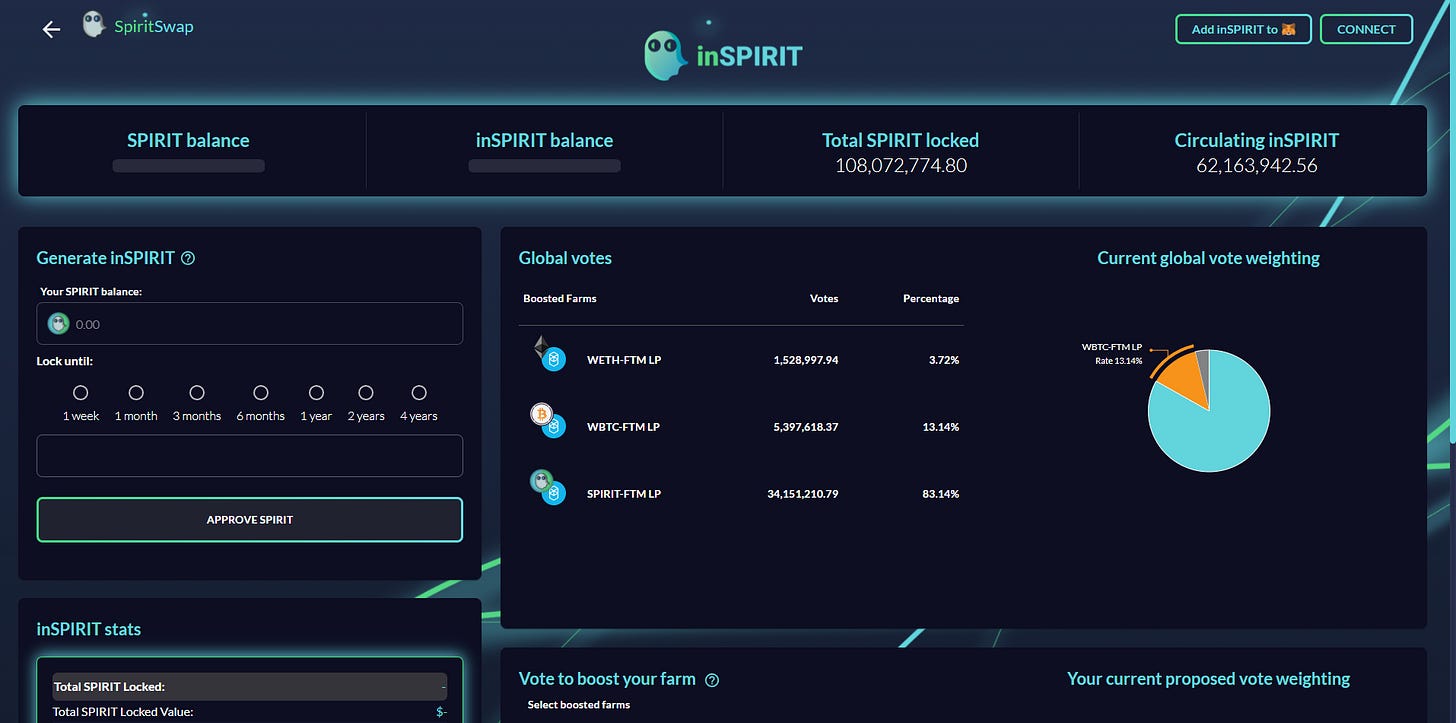
Task: Click the back arrow icon
Action: [x=51, y=29]
